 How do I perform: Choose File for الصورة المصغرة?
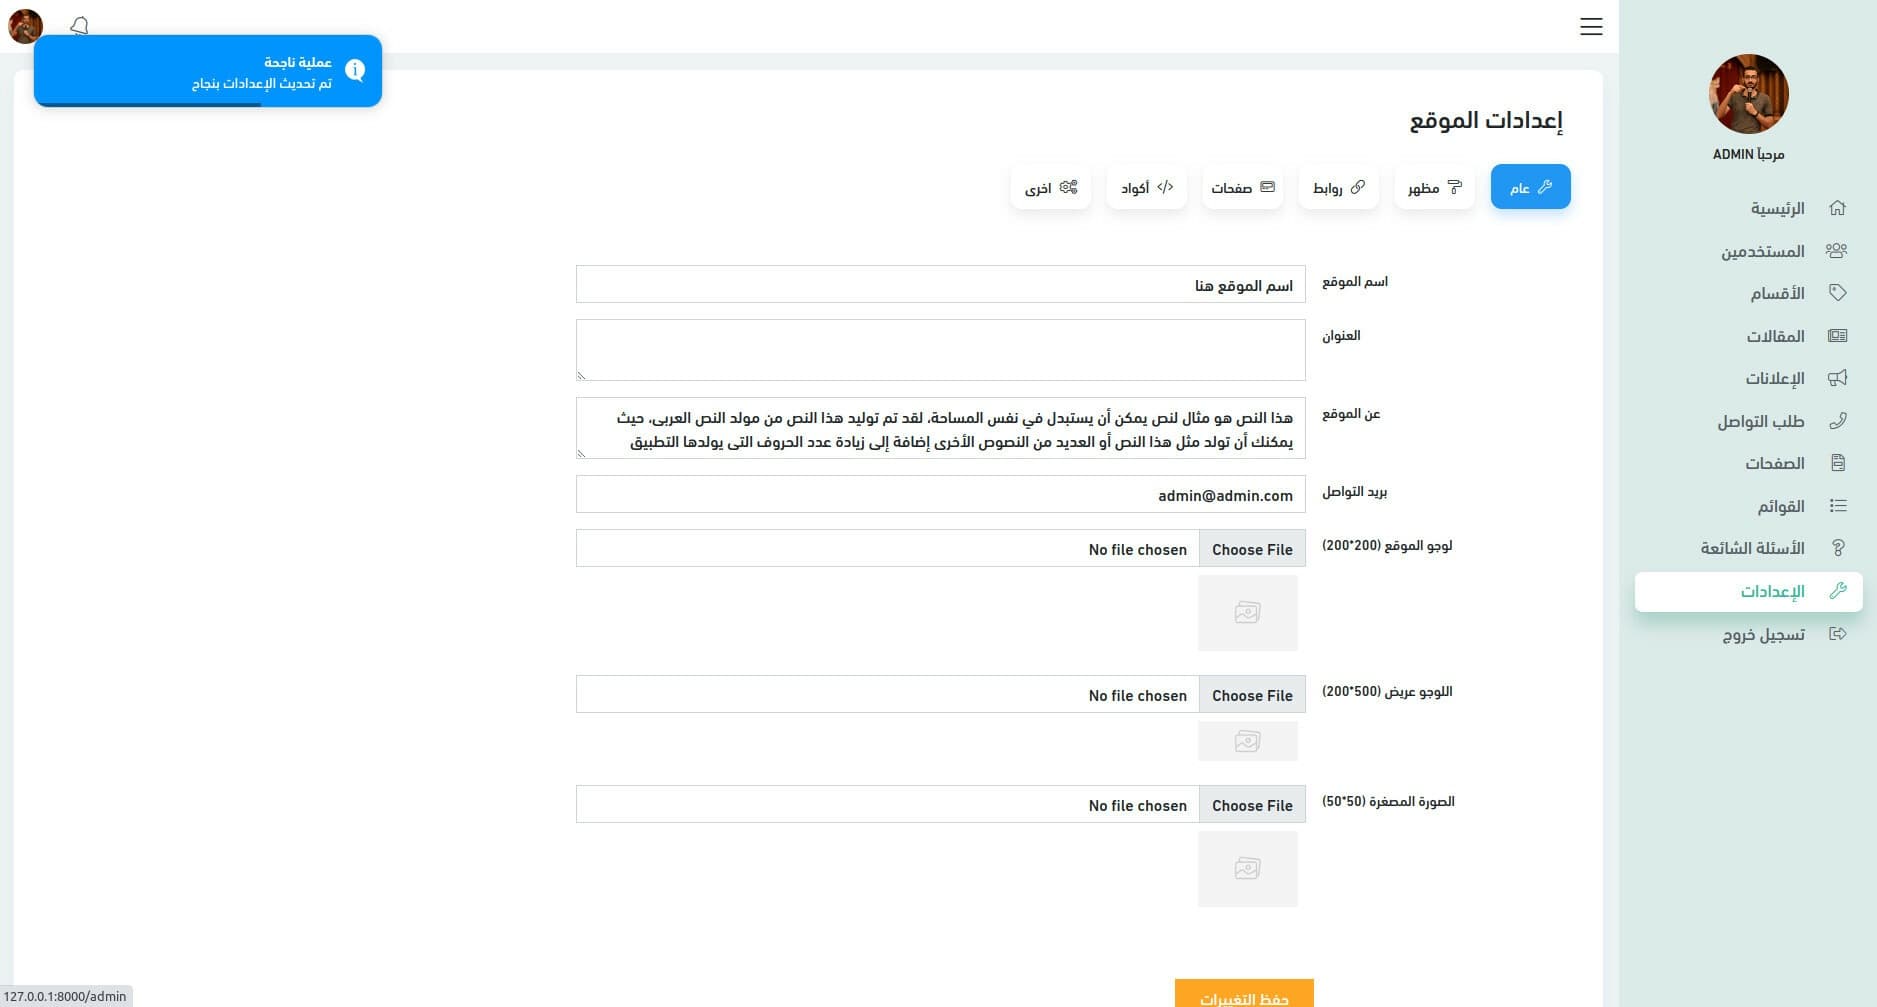coord(1252,804)
